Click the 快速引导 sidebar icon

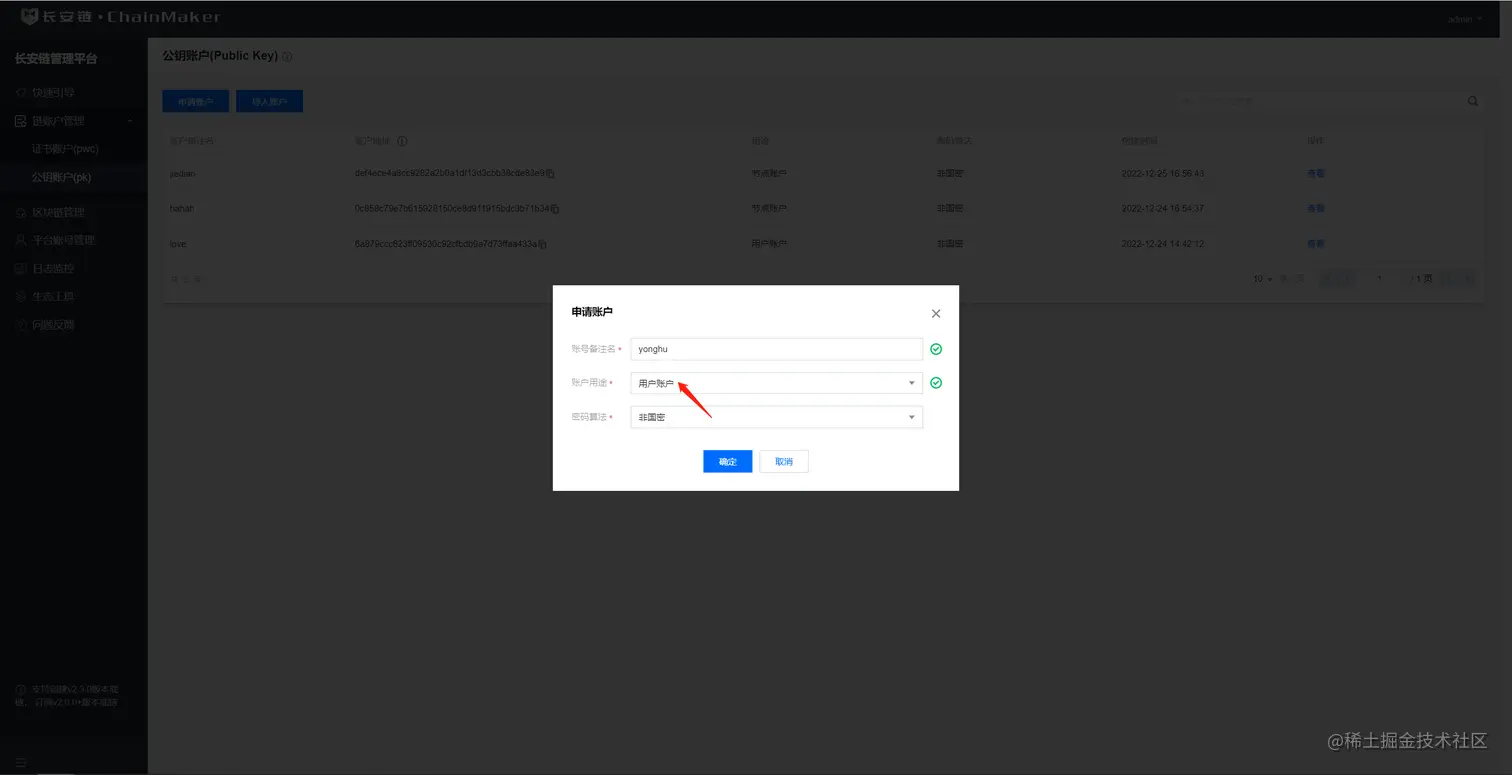coord(21,93)
